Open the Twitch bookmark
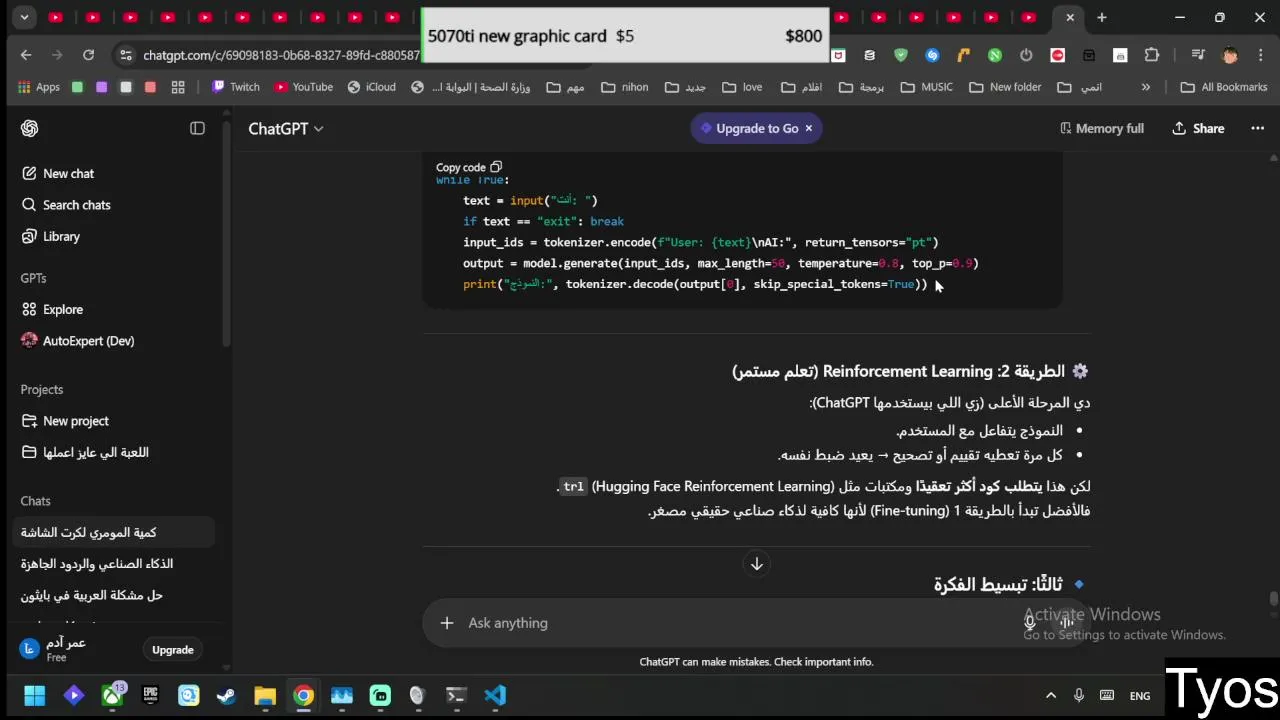Viewport: 1280px width, 720px height. pyautogui.click(x=236, y=87)
